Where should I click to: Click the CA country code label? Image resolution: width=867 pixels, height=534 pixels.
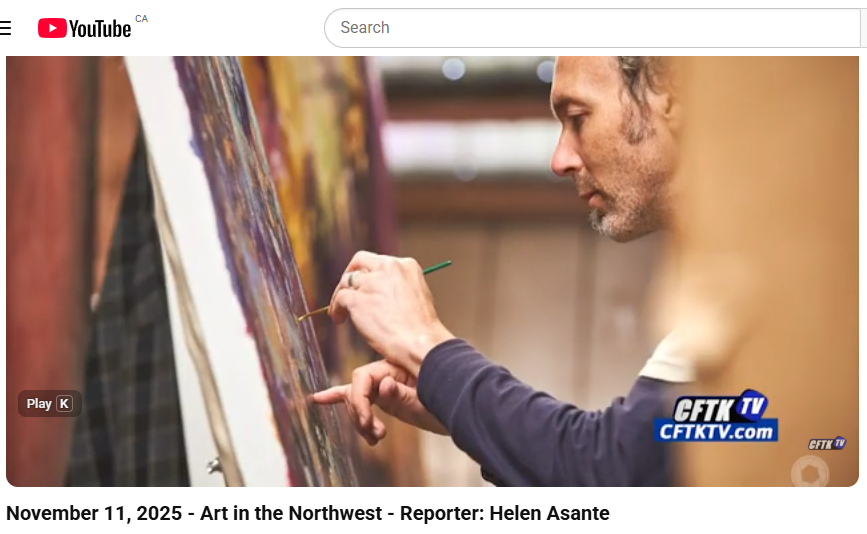tap(142, 19)
